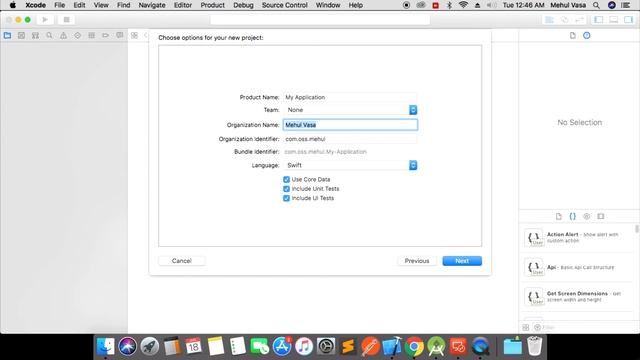The image size is (640, 360).
Task: Open the Team dropdown
Action: 350,110
